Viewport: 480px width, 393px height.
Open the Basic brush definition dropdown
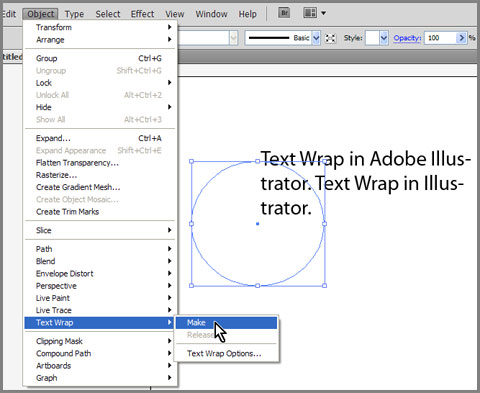(316, 38)
